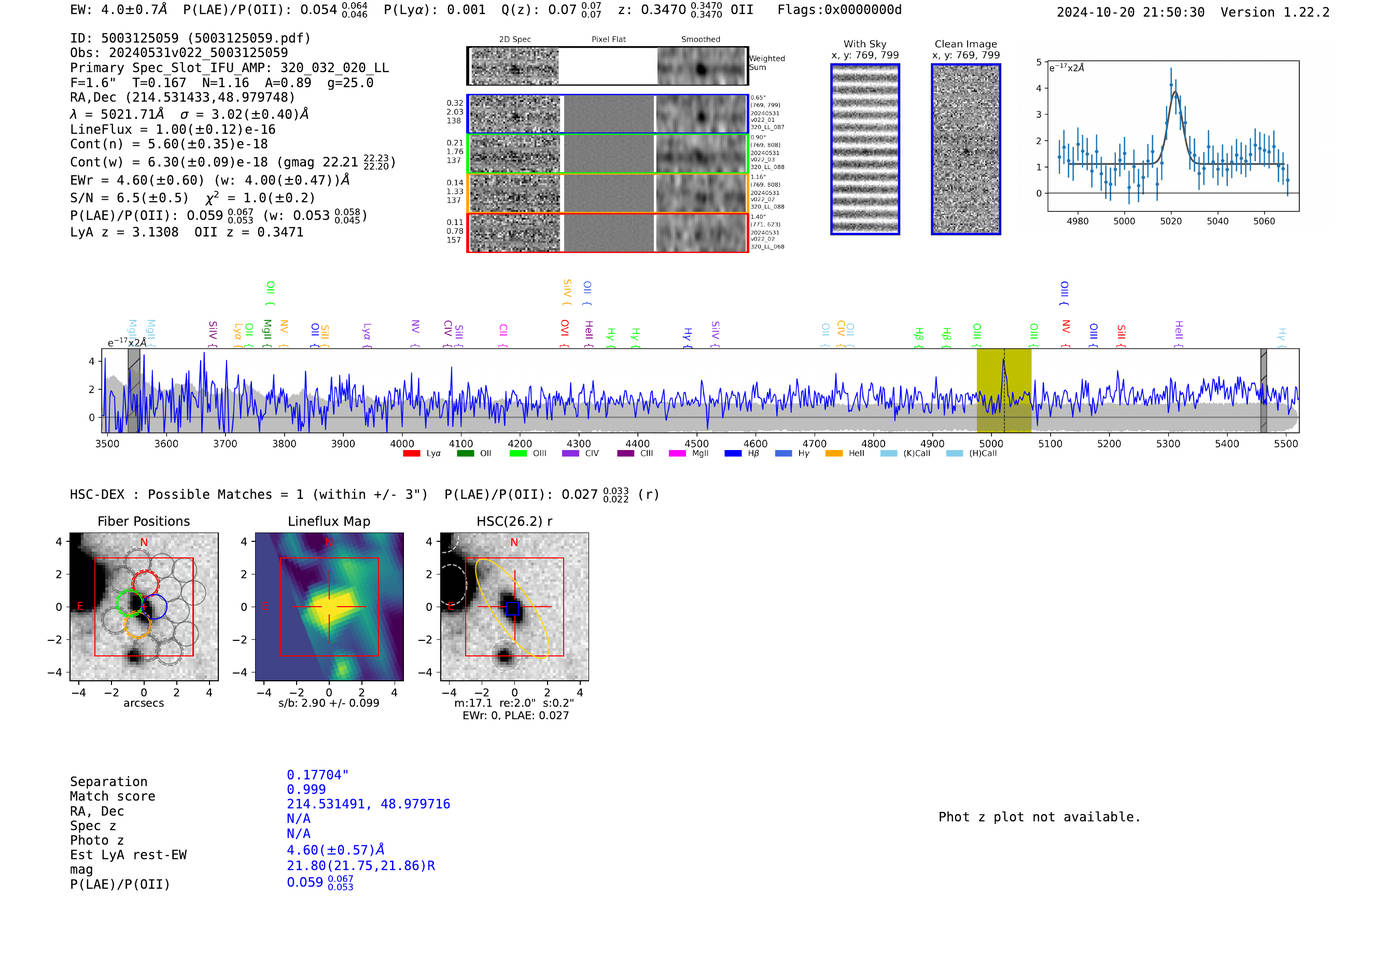Click the red Lyα legend swatch

(x=411, y=454)
